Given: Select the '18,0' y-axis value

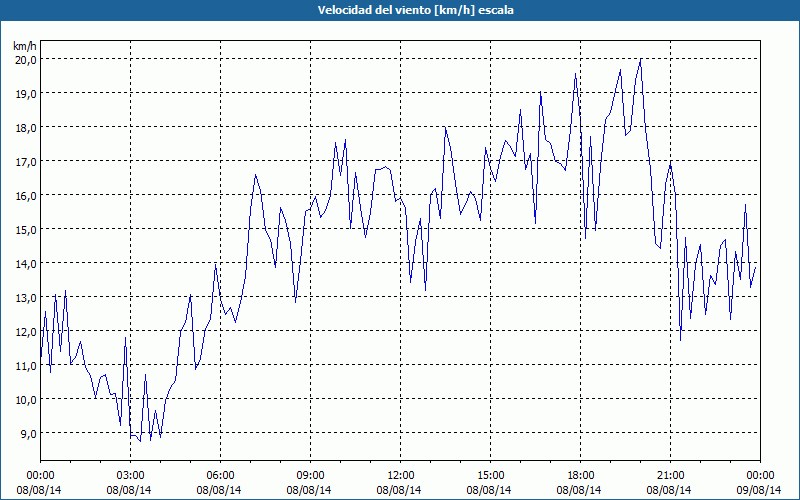Looking at the screenshot, I should pos(26,127).
